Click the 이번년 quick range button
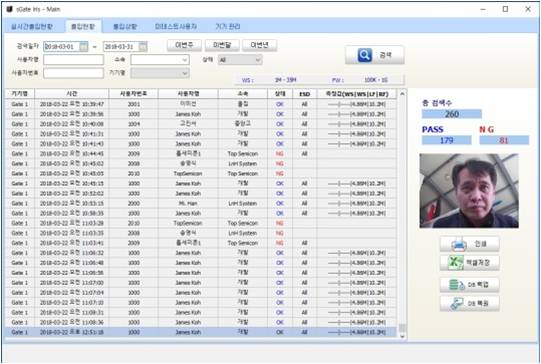This screenshot has width=541, height=364. [x=259, y=45]
